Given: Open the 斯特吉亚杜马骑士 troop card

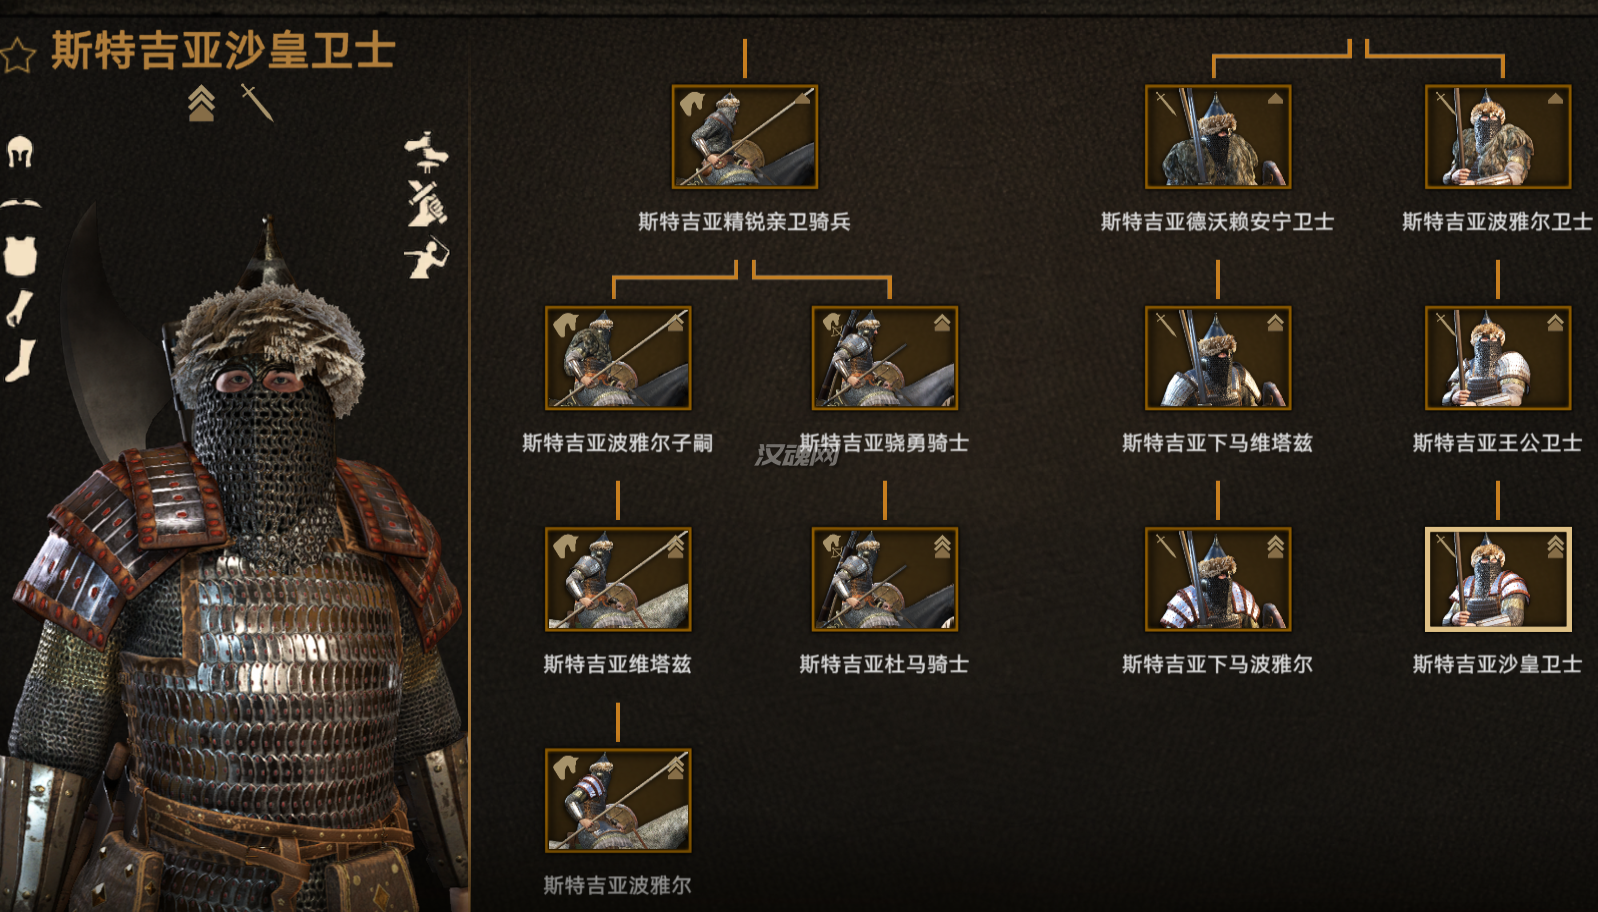Looking at the screenshot, I should pos(885,579).
